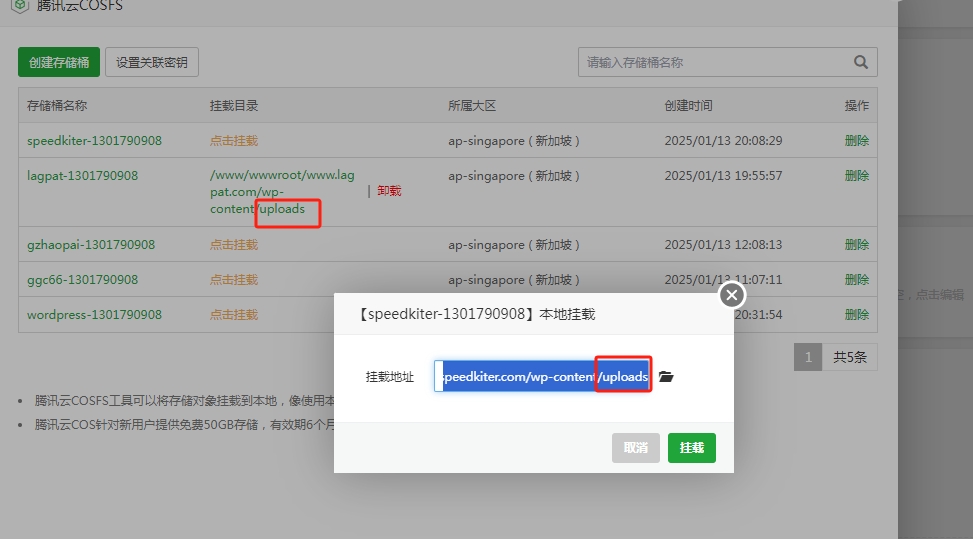The image size is (973, 539).
Task: Select bucket name speedkiter-1301790908
Action: tap(94, 141)
